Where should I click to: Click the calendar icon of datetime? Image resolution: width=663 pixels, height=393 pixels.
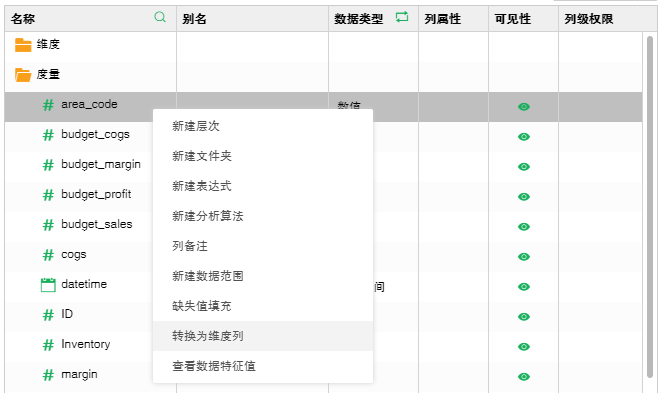pyautogui.click(x=48, y=285)
